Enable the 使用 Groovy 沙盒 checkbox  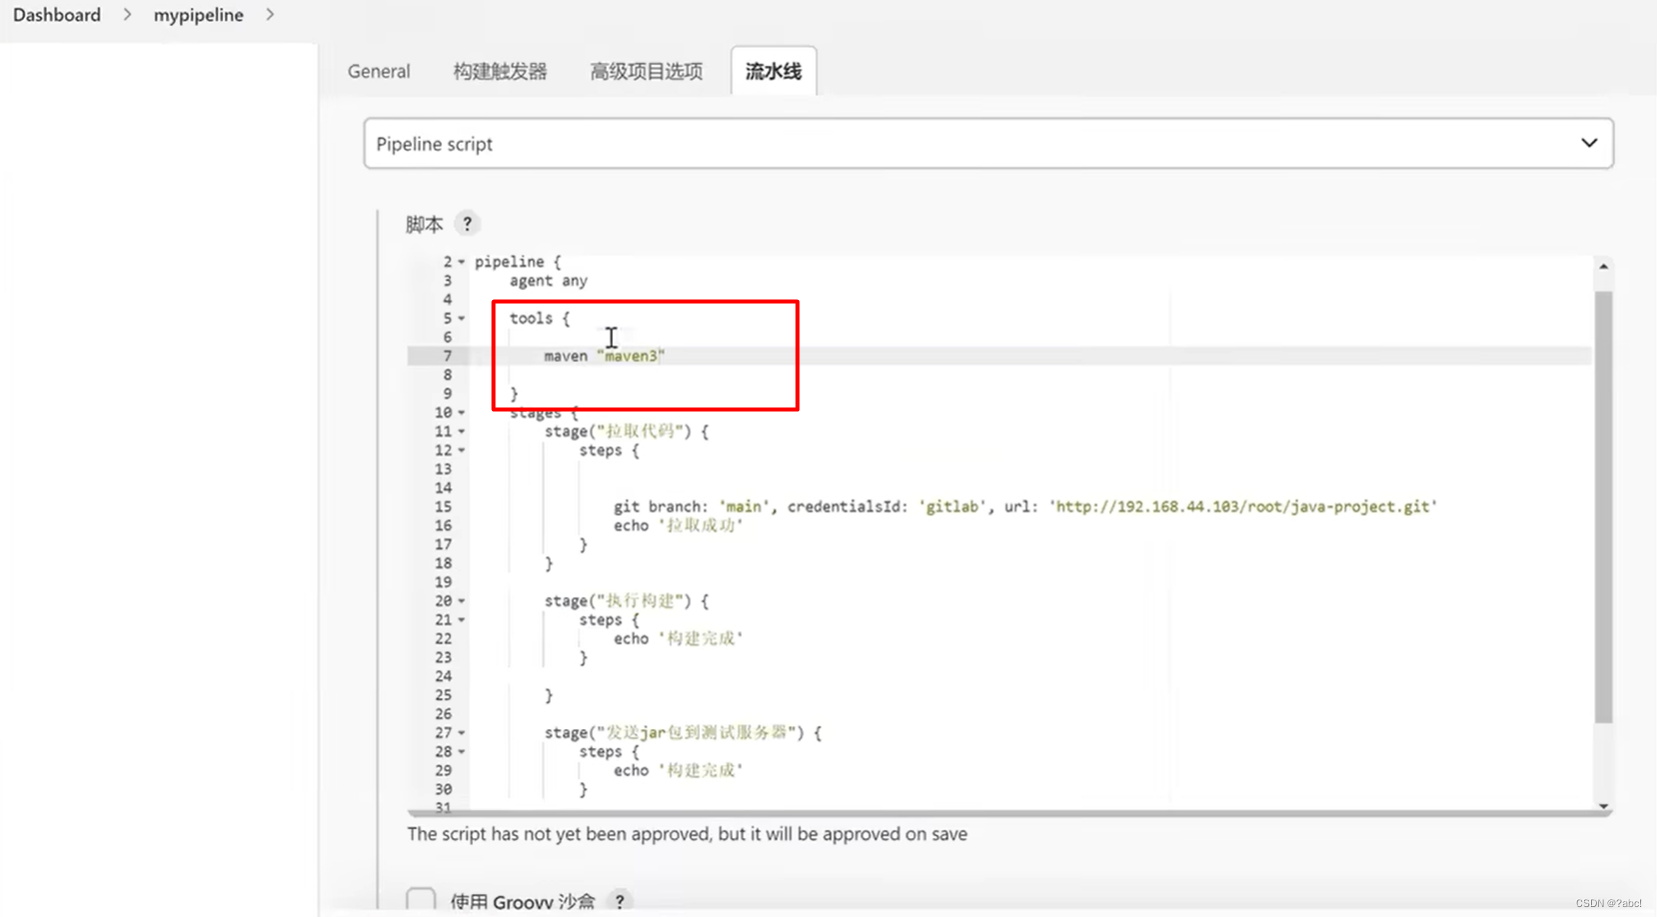(420, 898)
